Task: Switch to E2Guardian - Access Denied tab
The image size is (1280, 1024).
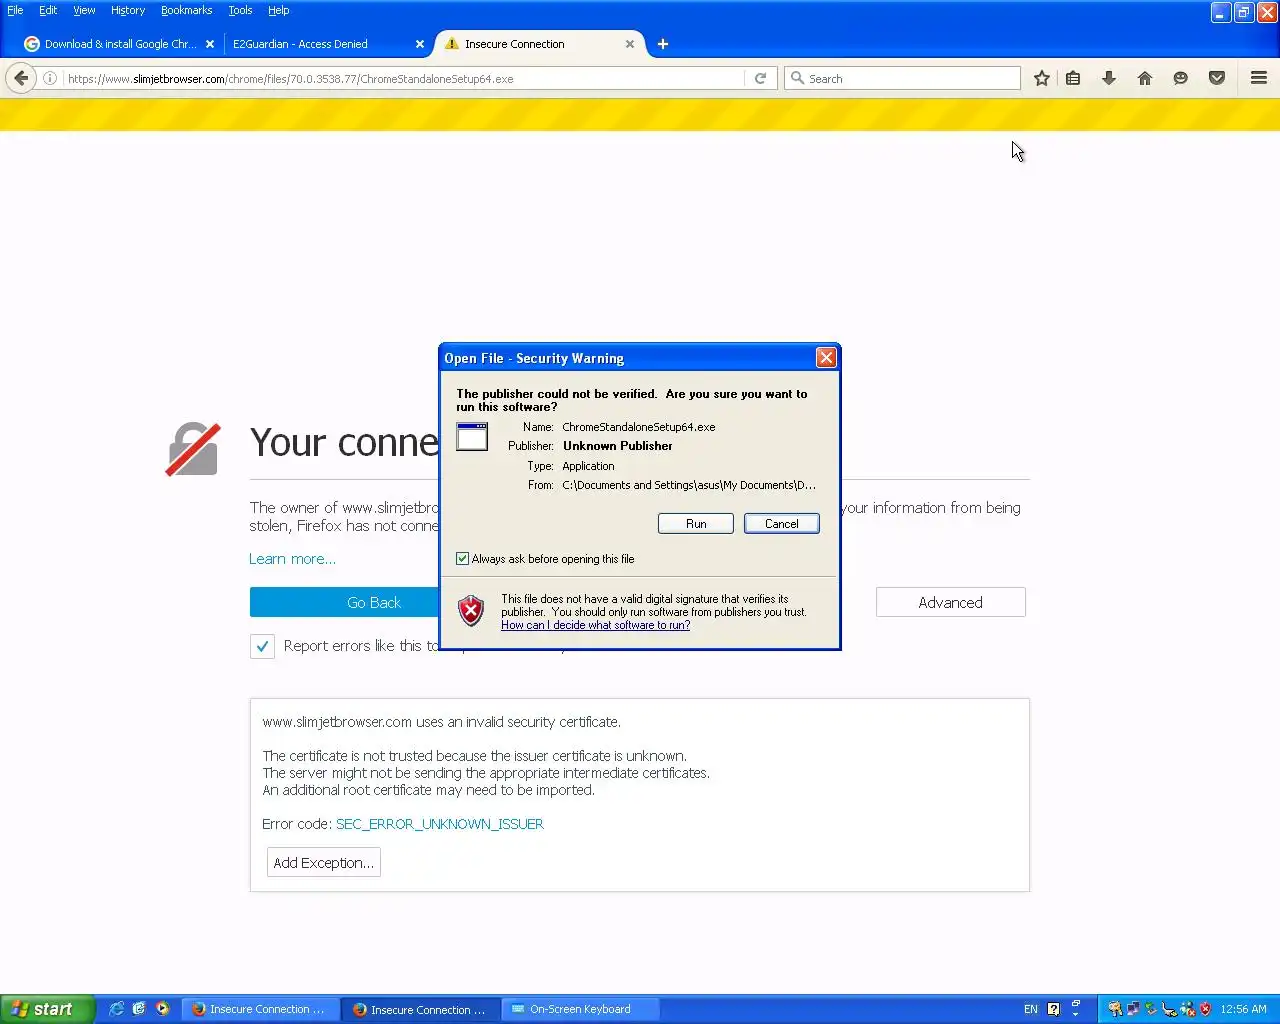Action: [x=300, y=44]
